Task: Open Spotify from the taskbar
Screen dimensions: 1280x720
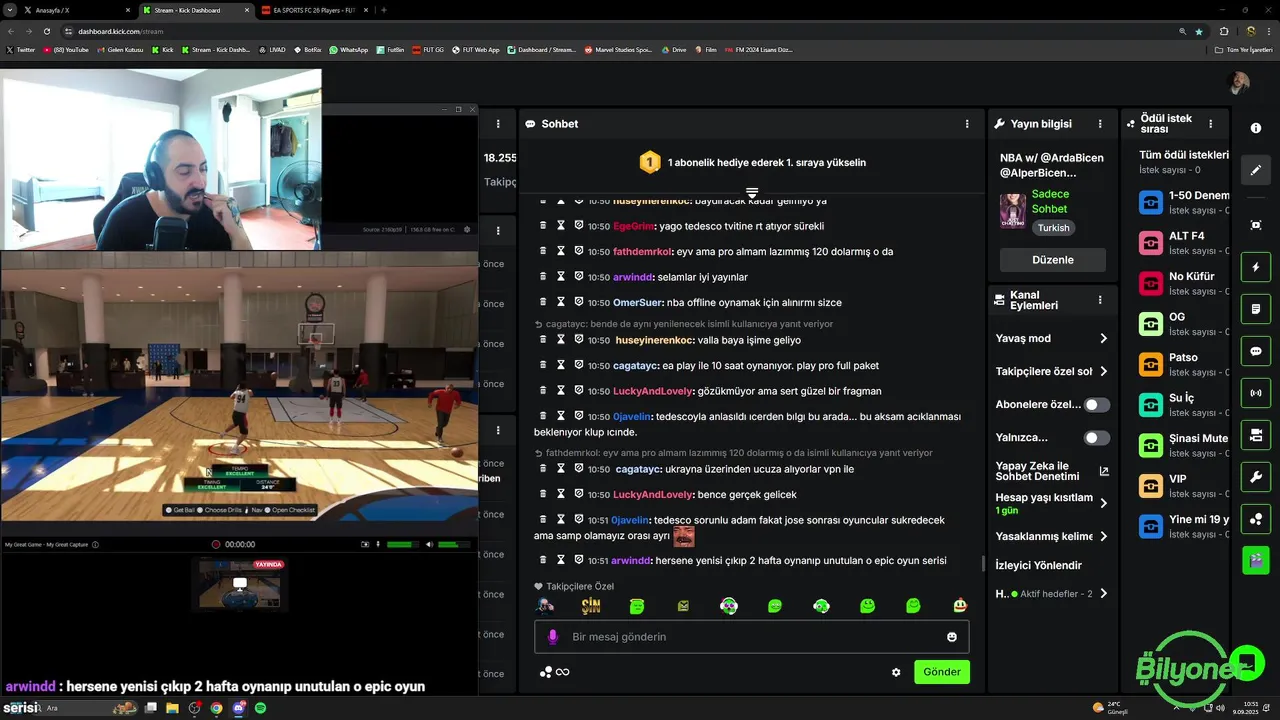Action: pos(260,708)
